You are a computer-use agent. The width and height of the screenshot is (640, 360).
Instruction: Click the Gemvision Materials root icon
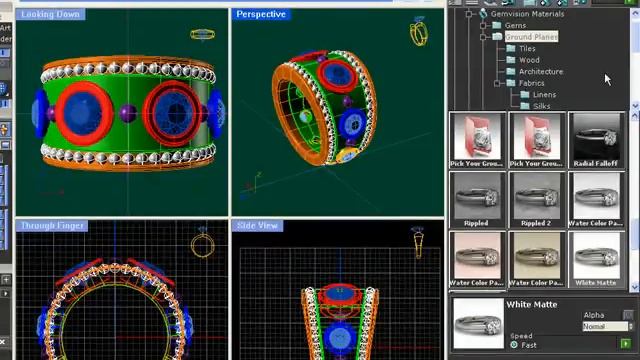click(x=483, y=13)
